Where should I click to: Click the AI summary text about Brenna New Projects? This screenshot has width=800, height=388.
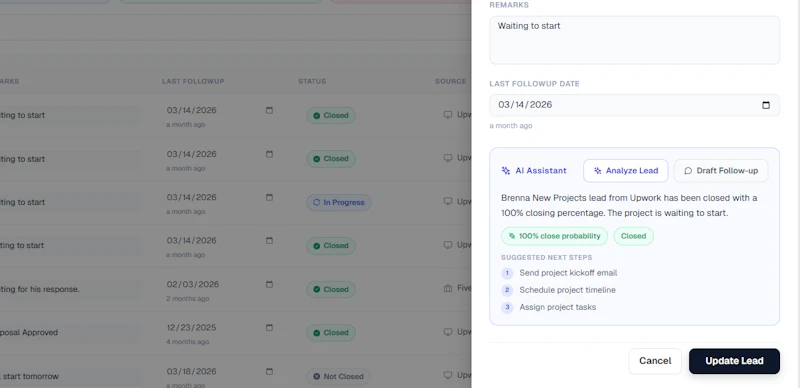tap(629, 205)
